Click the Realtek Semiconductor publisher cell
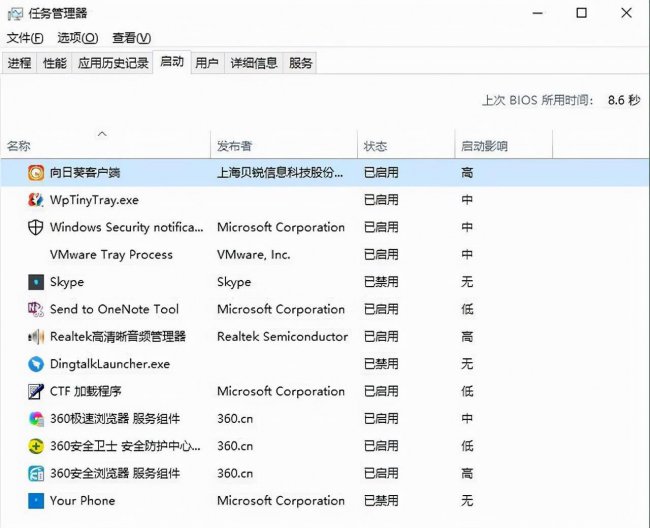 [282, 337]
